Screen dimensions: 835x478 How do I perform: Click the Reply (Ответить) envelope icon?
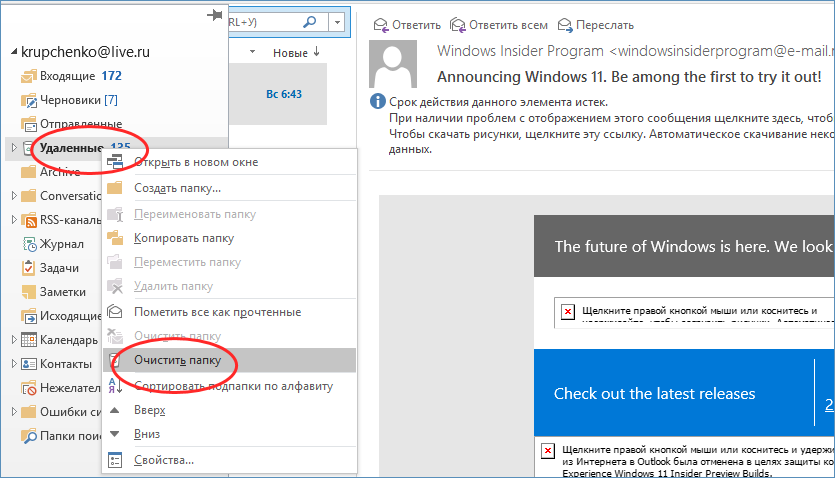coord(380,25)
